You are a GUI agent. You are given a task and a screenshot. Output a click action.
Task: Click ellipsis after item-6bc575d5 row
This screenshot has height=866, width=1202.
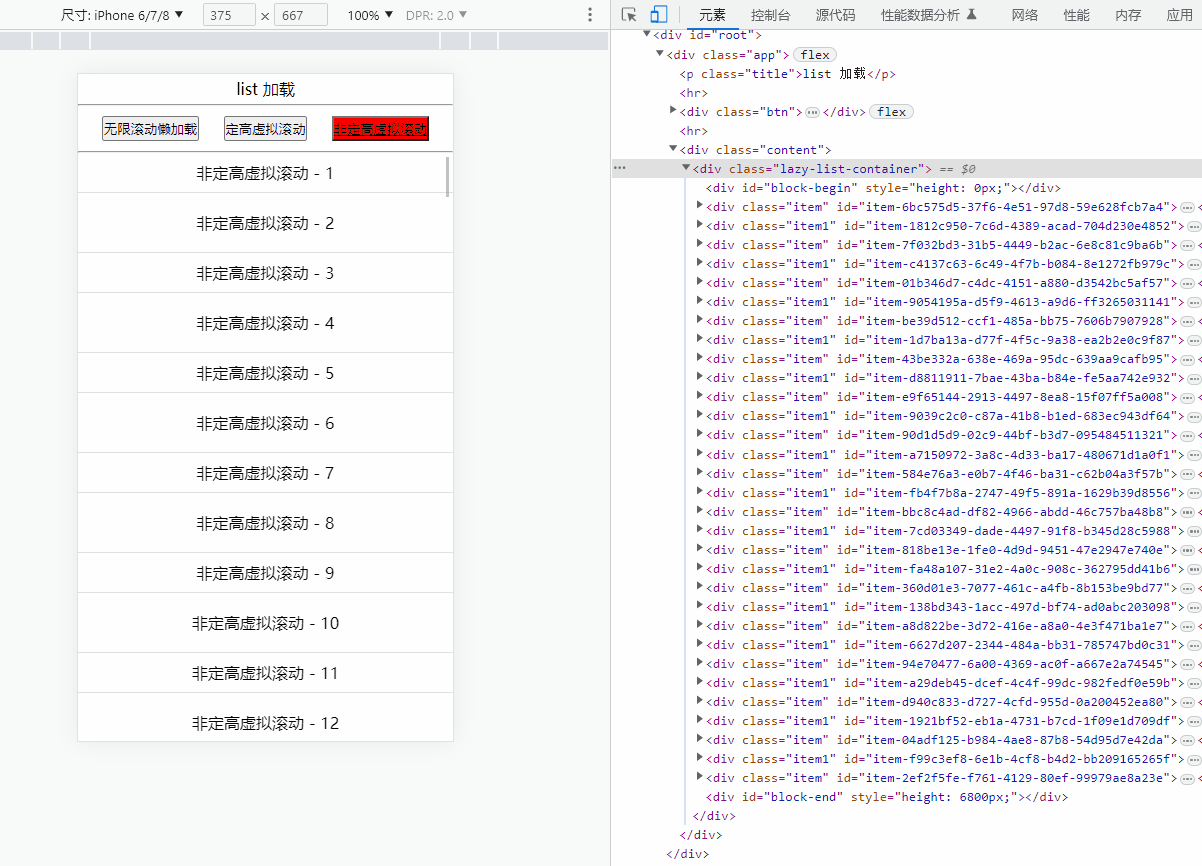click(1187, 207)
